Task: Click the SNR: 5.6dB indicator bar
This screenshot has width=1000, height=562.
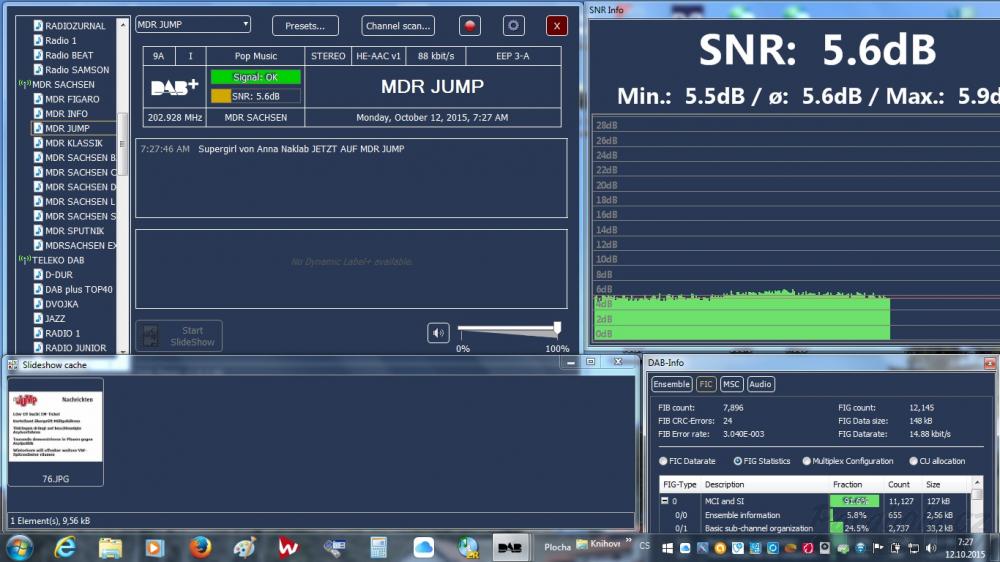Action: 256,96
